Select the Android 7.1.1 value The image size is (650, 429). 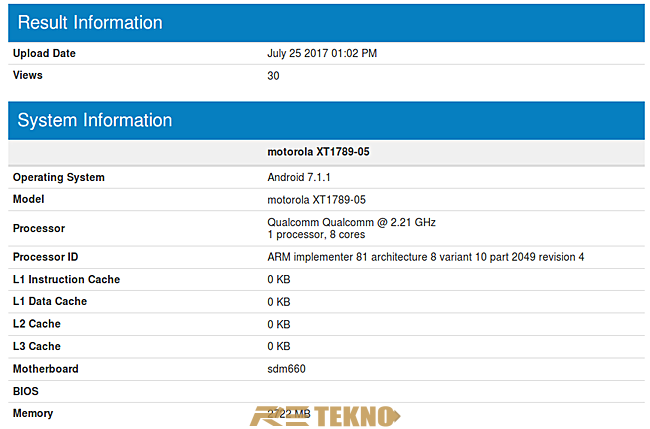click(298, 177)
